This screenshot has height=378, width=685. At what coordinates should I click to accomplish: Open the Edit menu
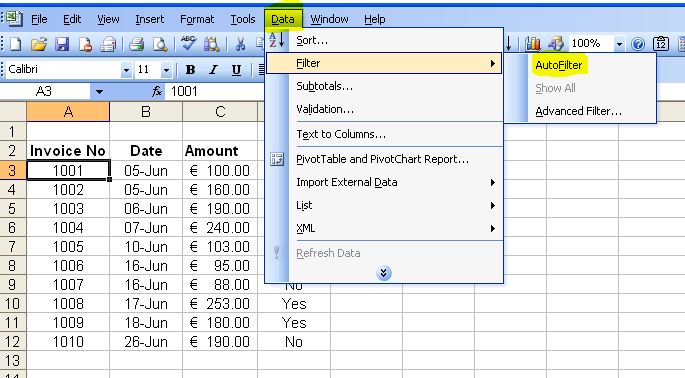point(72,19)
